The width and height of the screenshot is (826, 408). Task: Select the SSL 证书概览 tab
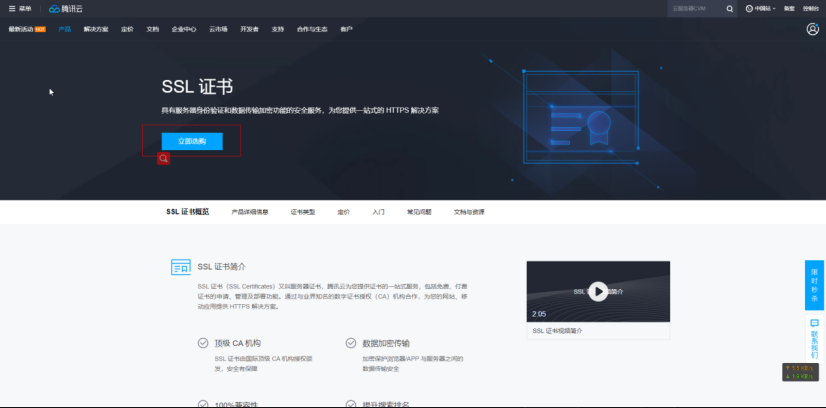(x=188, y=212)
